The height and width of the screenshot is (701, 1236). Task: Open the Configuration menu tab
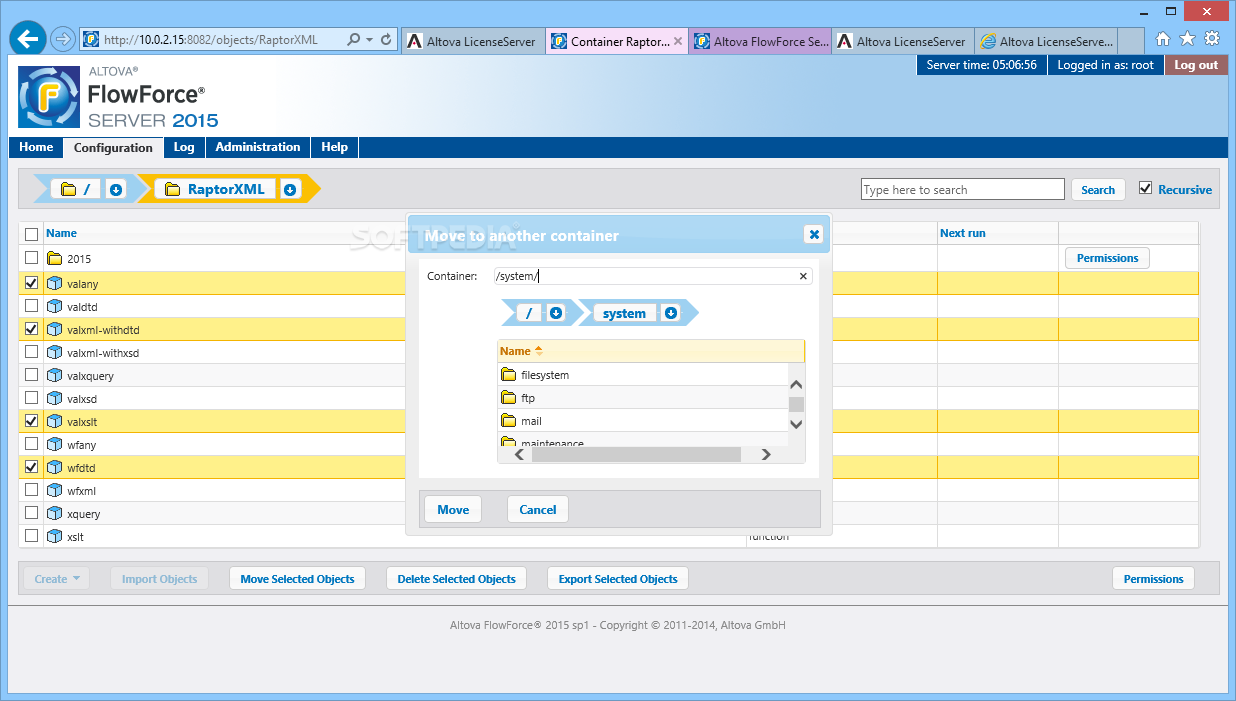click(113, 147)
